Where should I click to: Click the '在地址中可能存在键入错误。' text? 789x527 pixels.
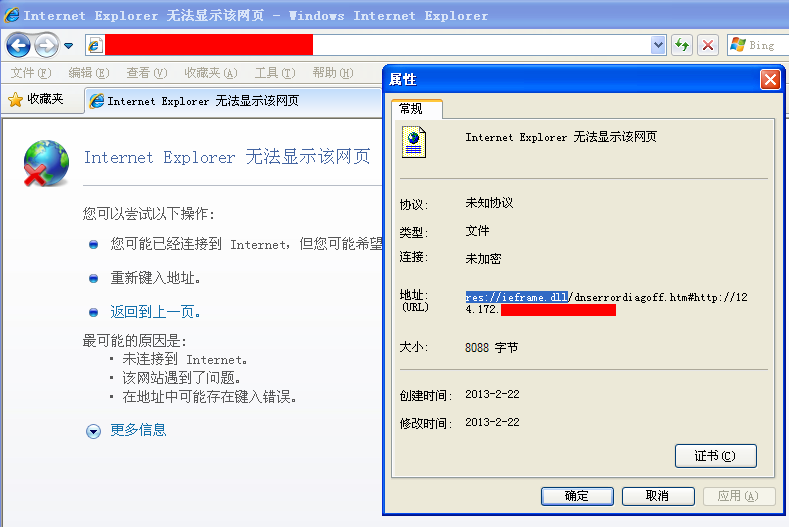[209, 397]
